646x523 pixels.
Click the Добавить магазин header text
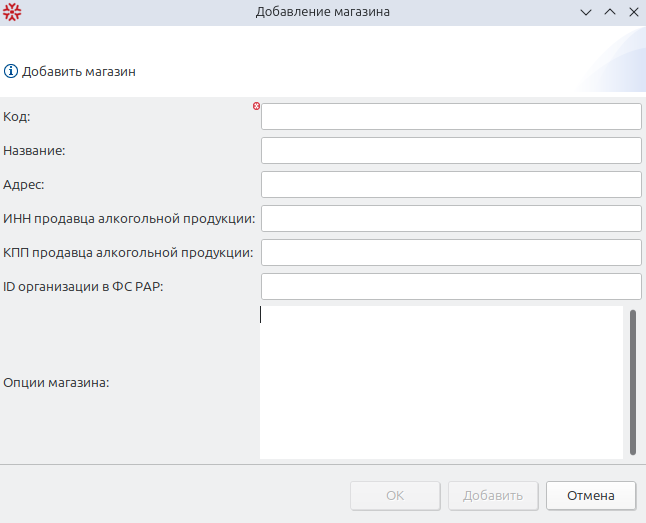[79, 72]
